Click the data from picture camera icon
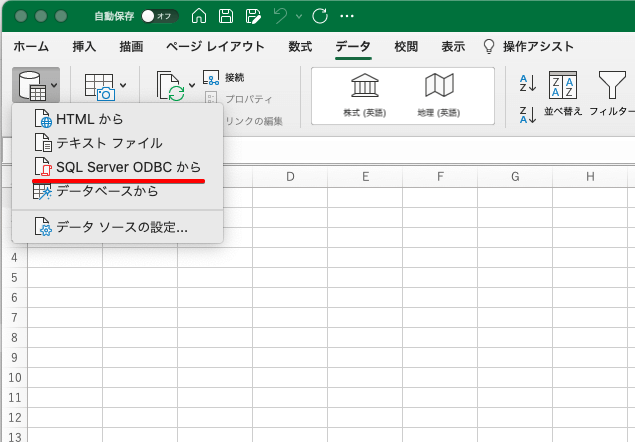The height and width of the screenshot is (442, 635). tap(100, 86)
